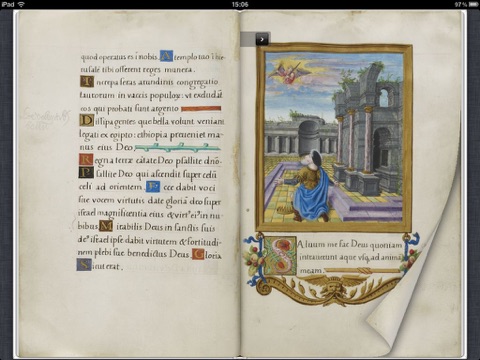Tap the battery icon in the status bar
The width and height of the screenshot is (480, 360).
pyautogui.click(x=474, y=4)
